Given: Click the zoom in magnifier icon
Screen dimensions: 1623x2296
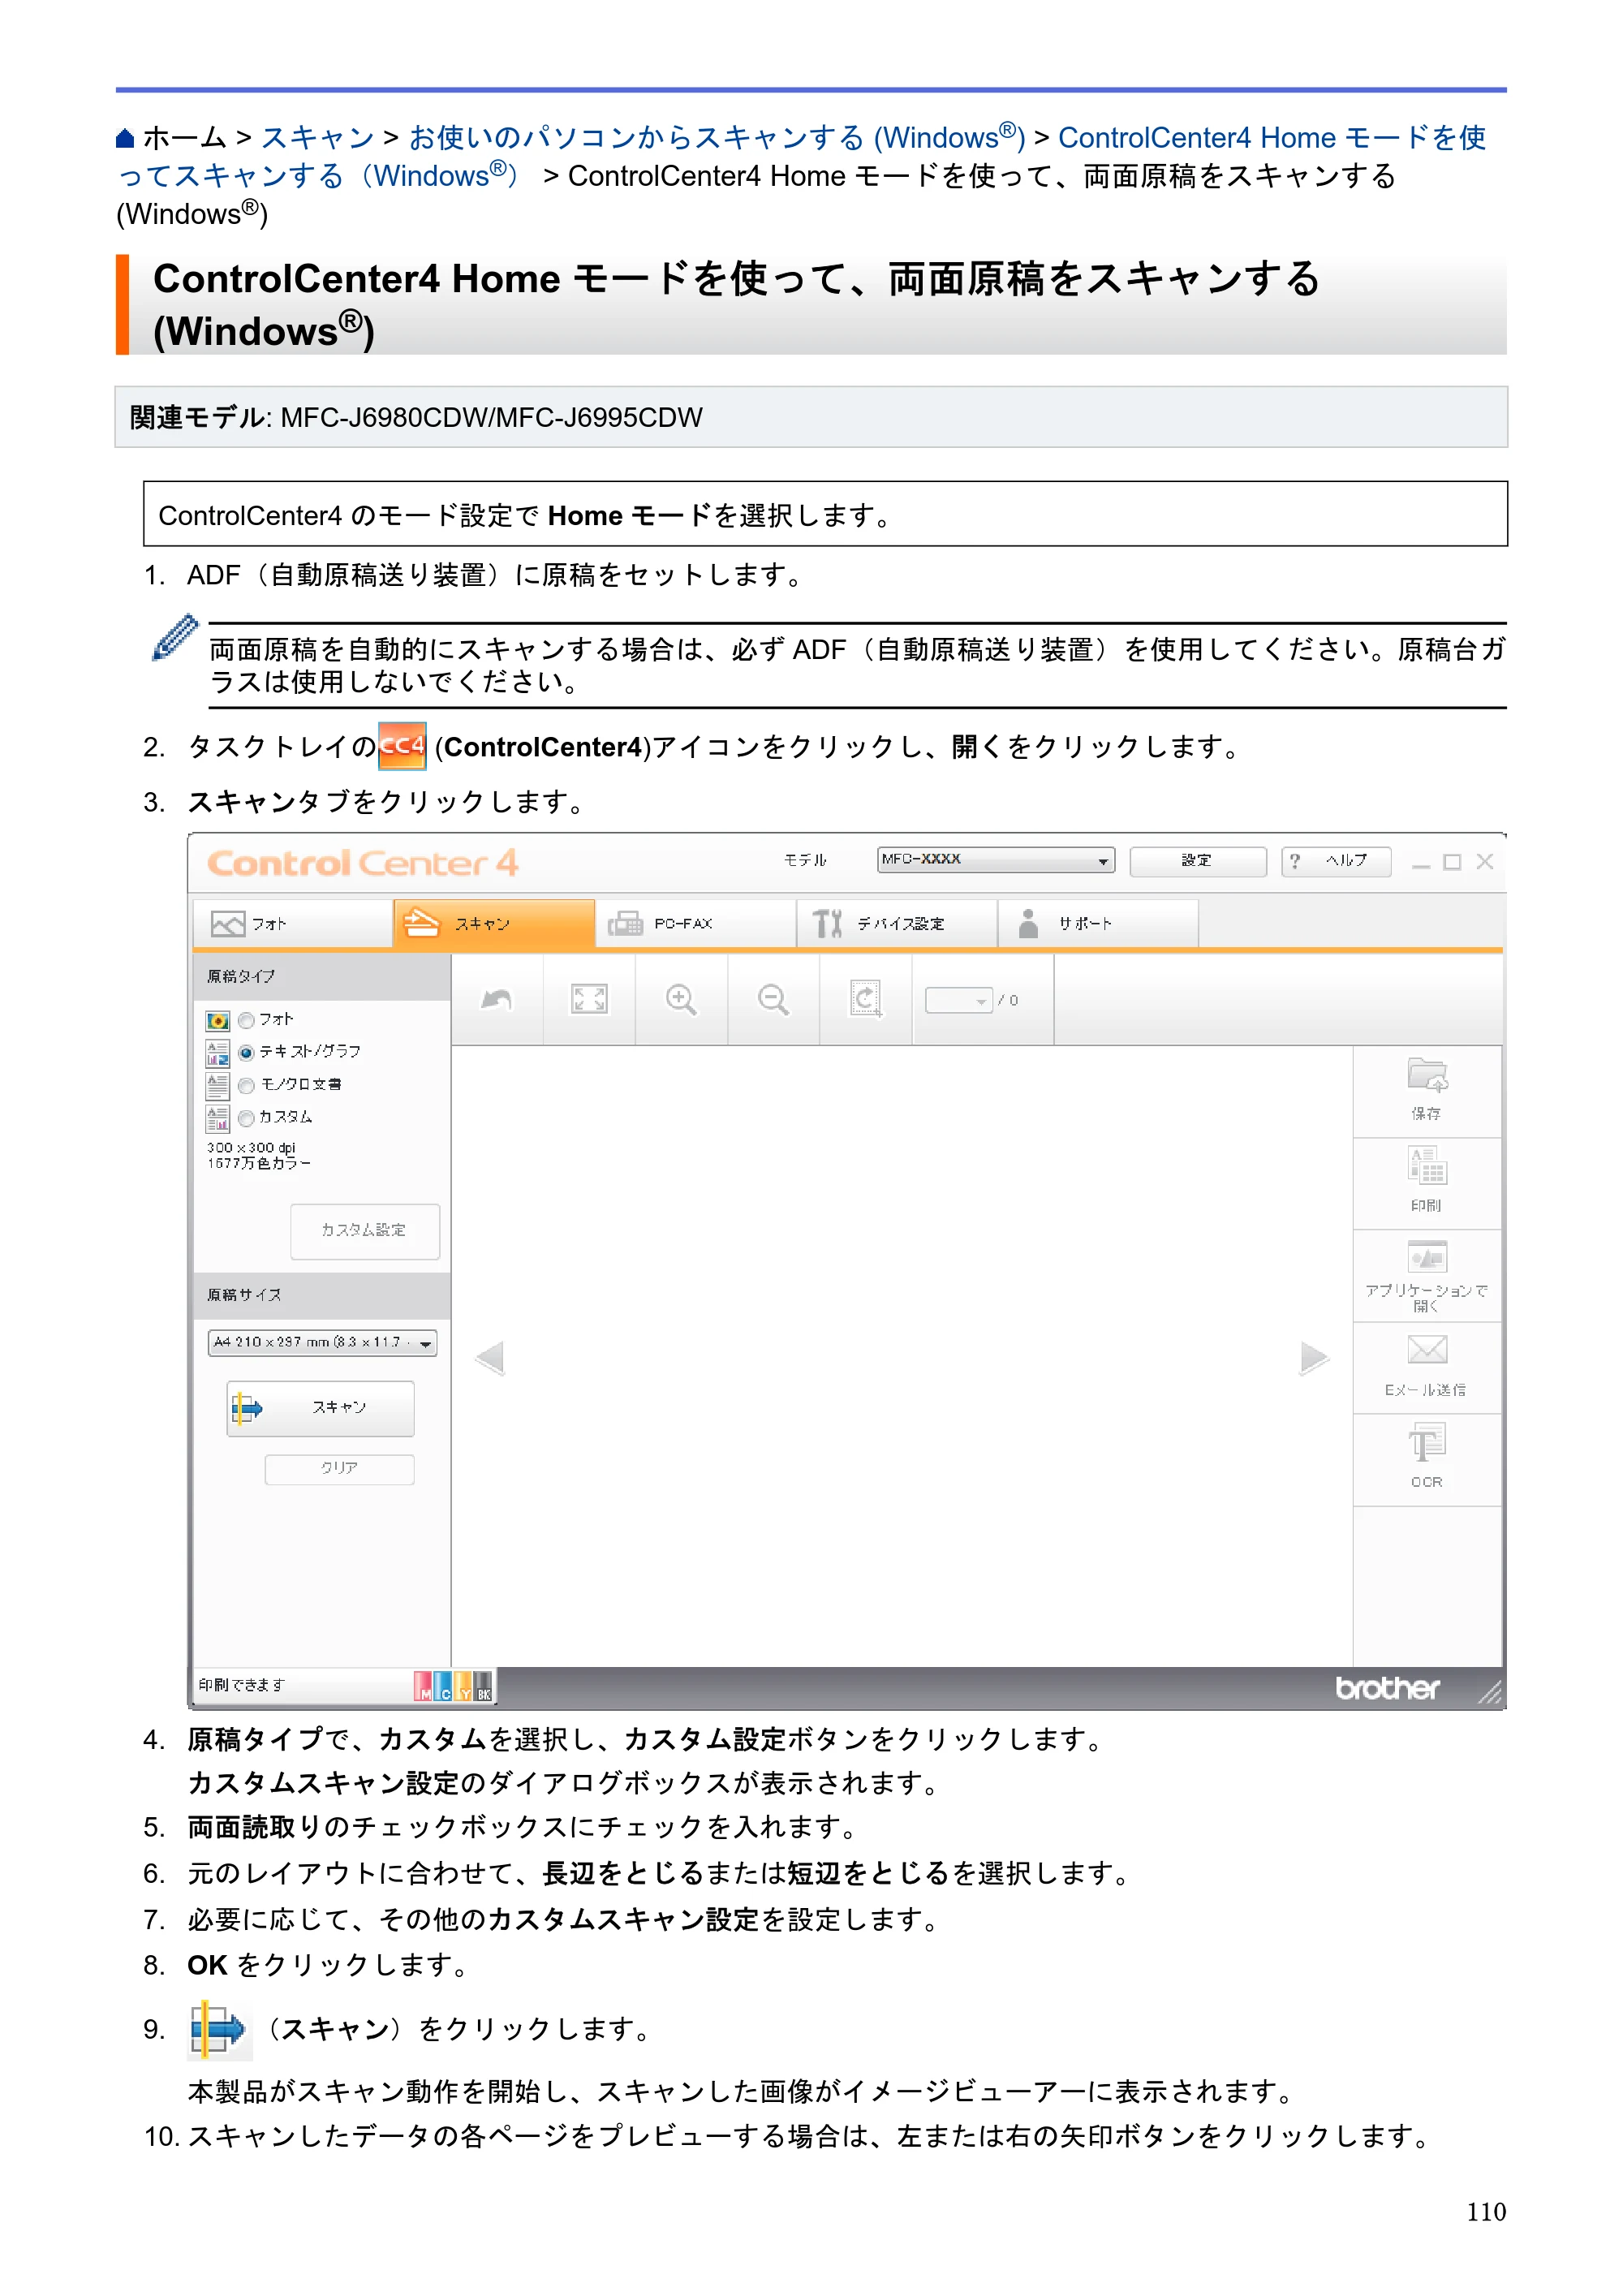Looking at the screenshot, I should pos(681,999).
